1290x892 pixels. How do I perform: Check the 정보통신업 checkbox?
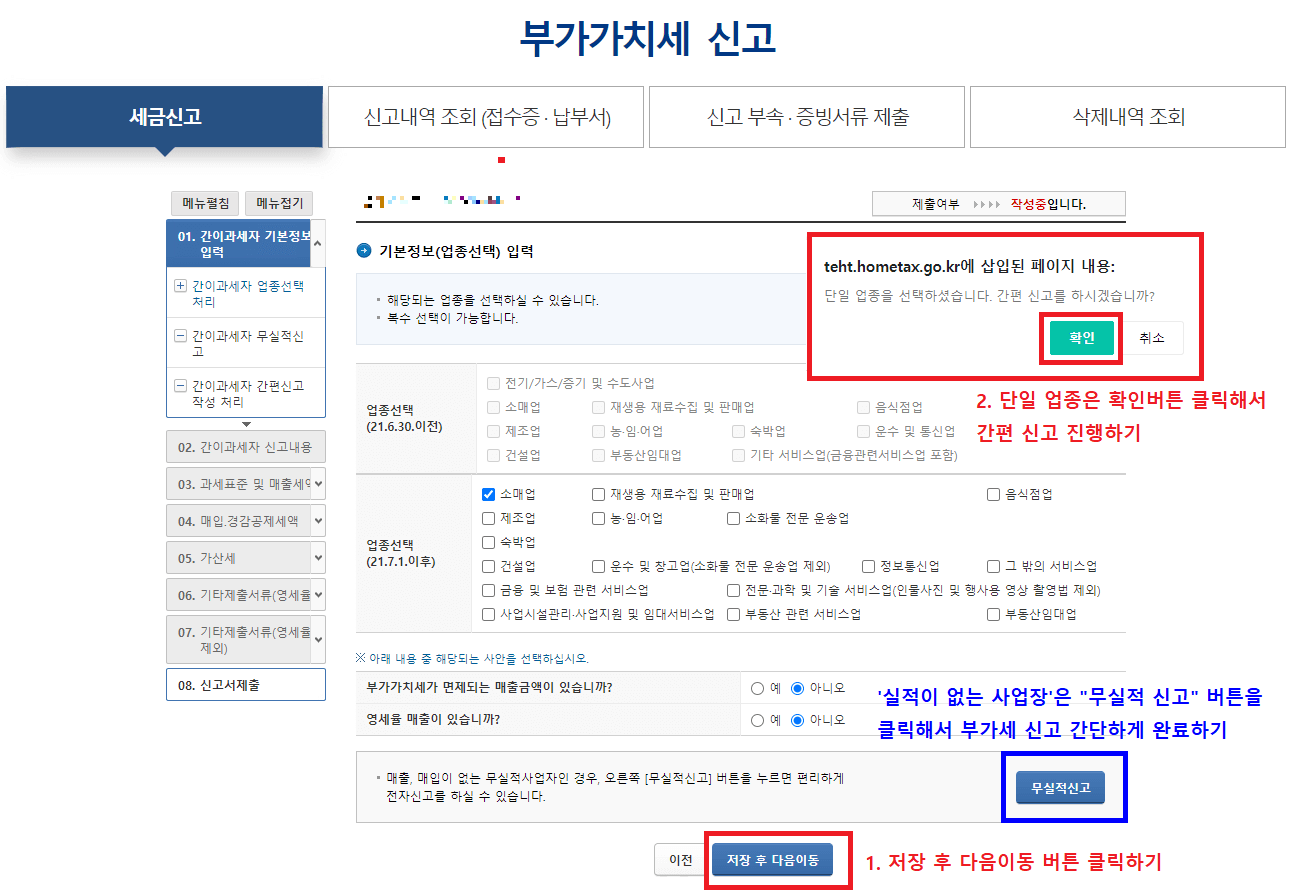click(x=869, y=566)
